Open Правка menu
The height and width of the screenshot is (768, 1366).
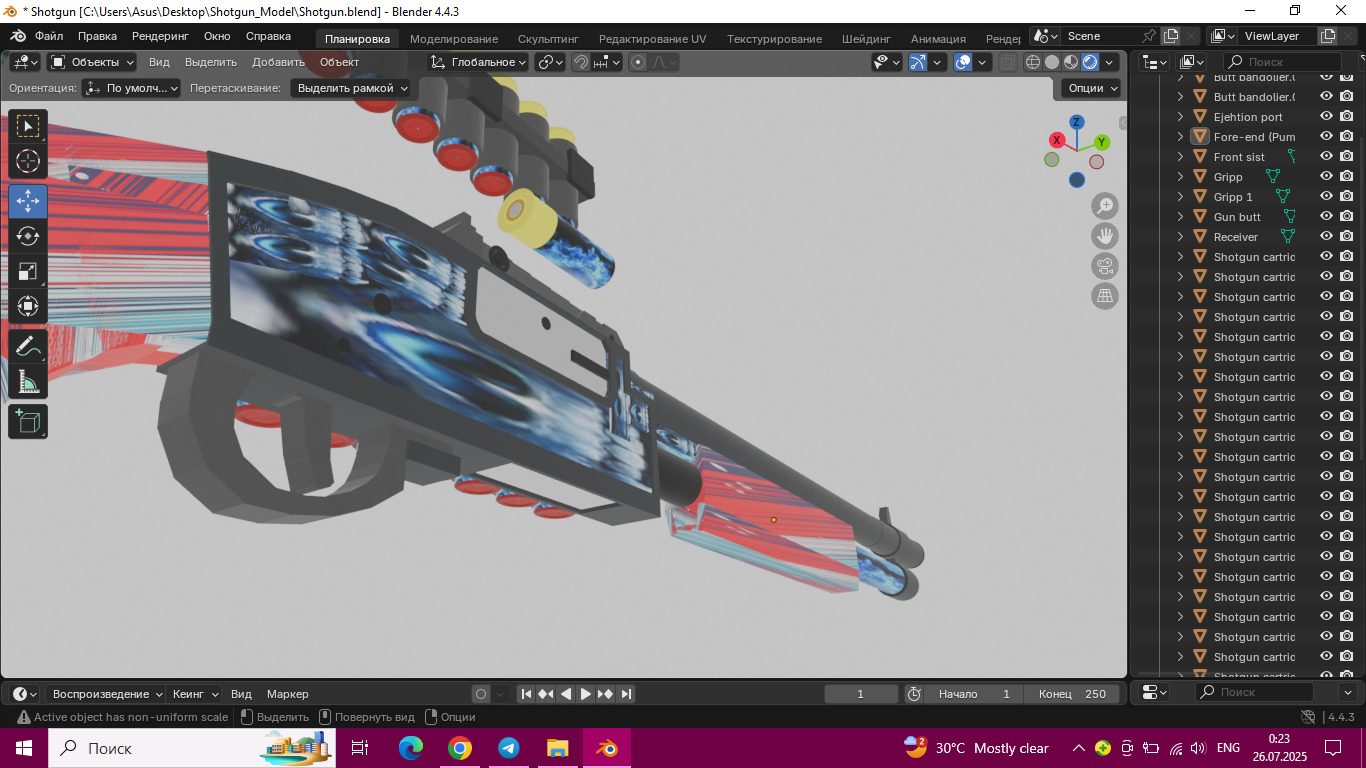click(98, 36)
